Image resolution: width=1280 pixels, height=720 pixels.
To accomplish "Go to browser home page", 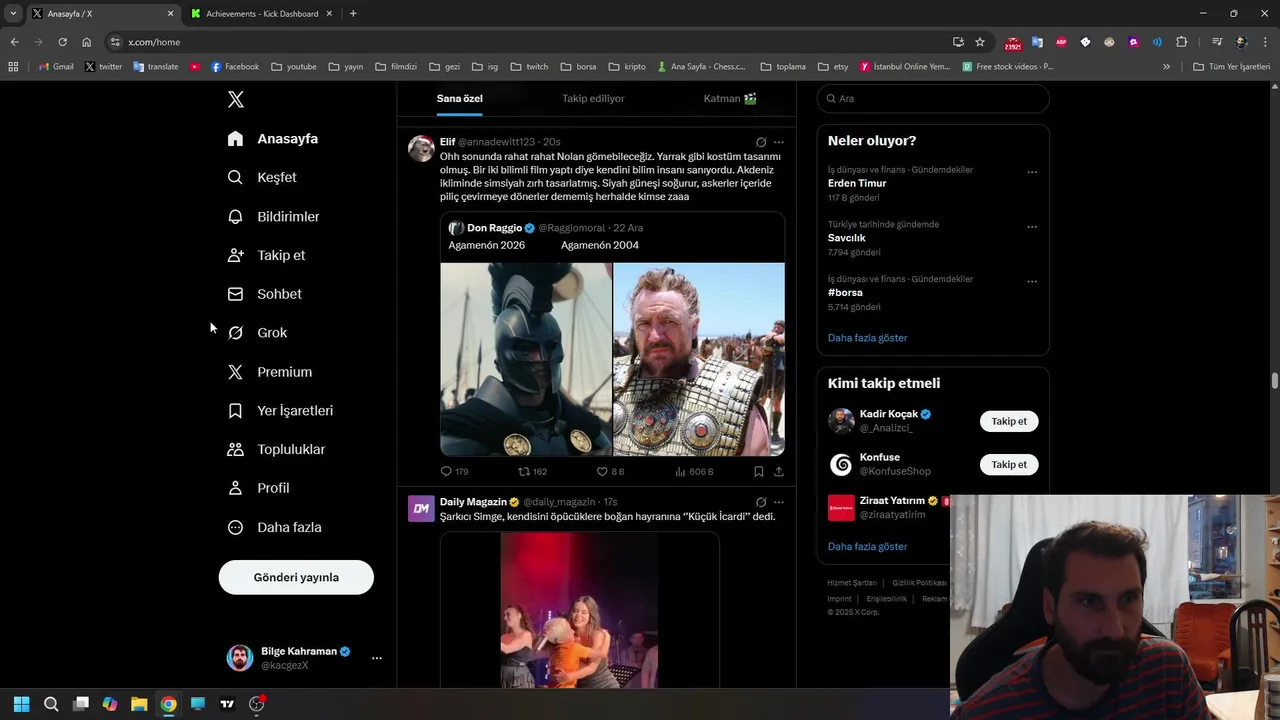I will [86, 42].
